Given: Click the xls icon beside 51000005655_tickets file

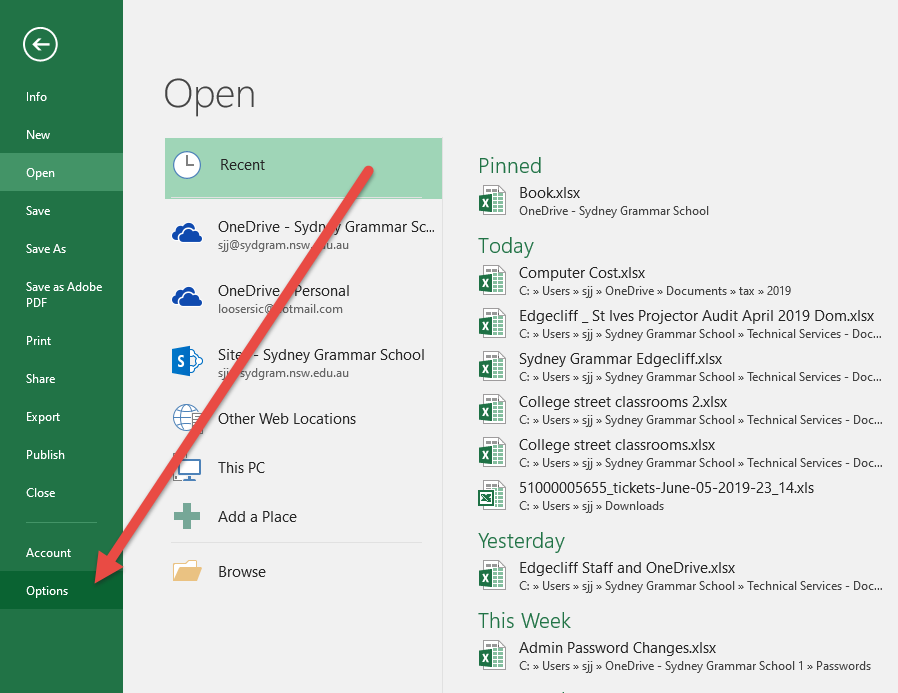Looking at the screenshot, I should tap(492, 495).
